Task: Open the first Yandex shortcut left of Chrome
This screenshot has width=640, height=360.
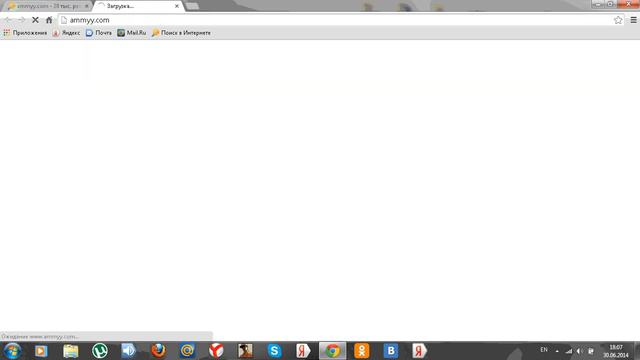Action: (303, 351)
